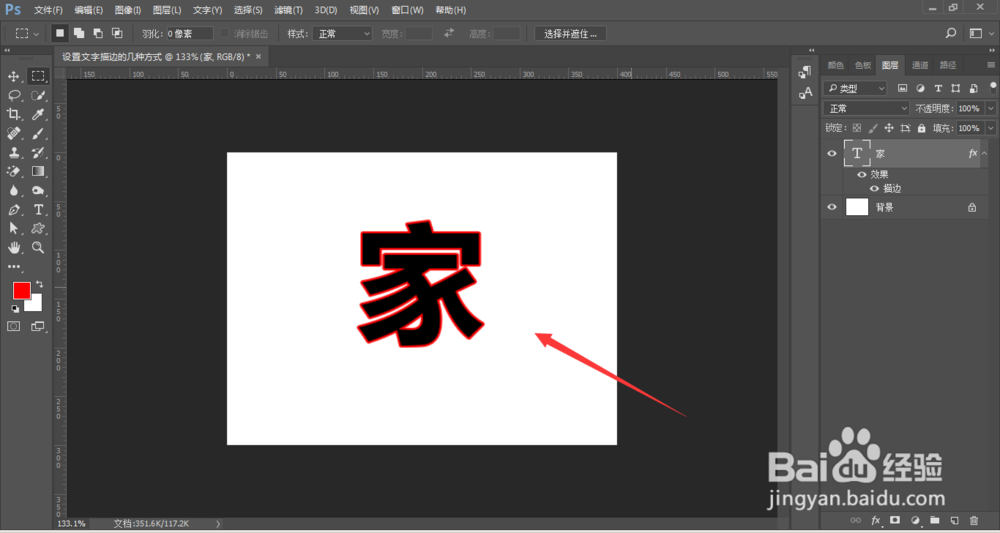The image size is (1000, 533).
Task: Click the Create new layer icon
Action: 955,520
